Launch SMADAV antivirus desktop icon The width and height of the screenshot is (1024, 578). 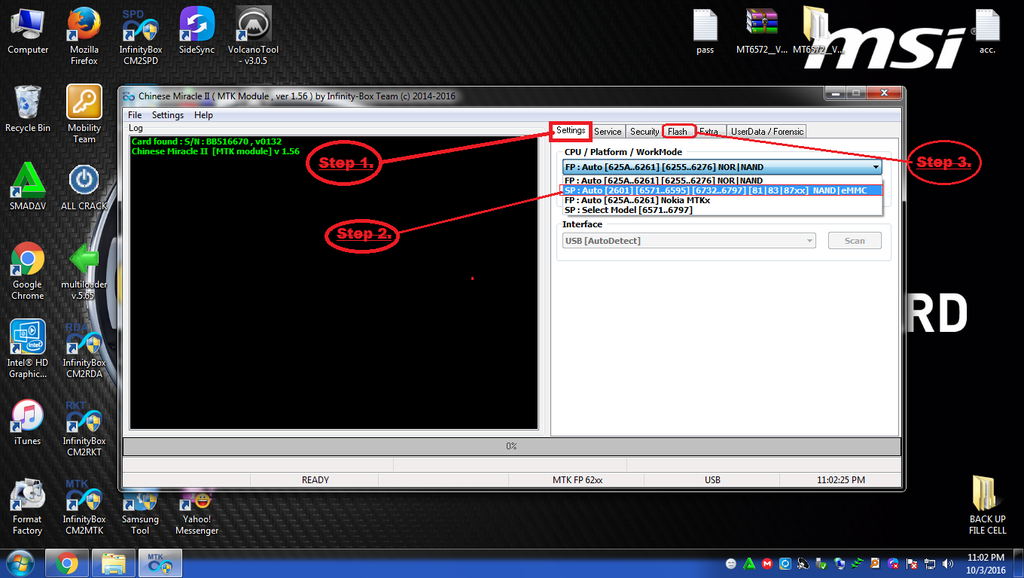tap(28, 181)
